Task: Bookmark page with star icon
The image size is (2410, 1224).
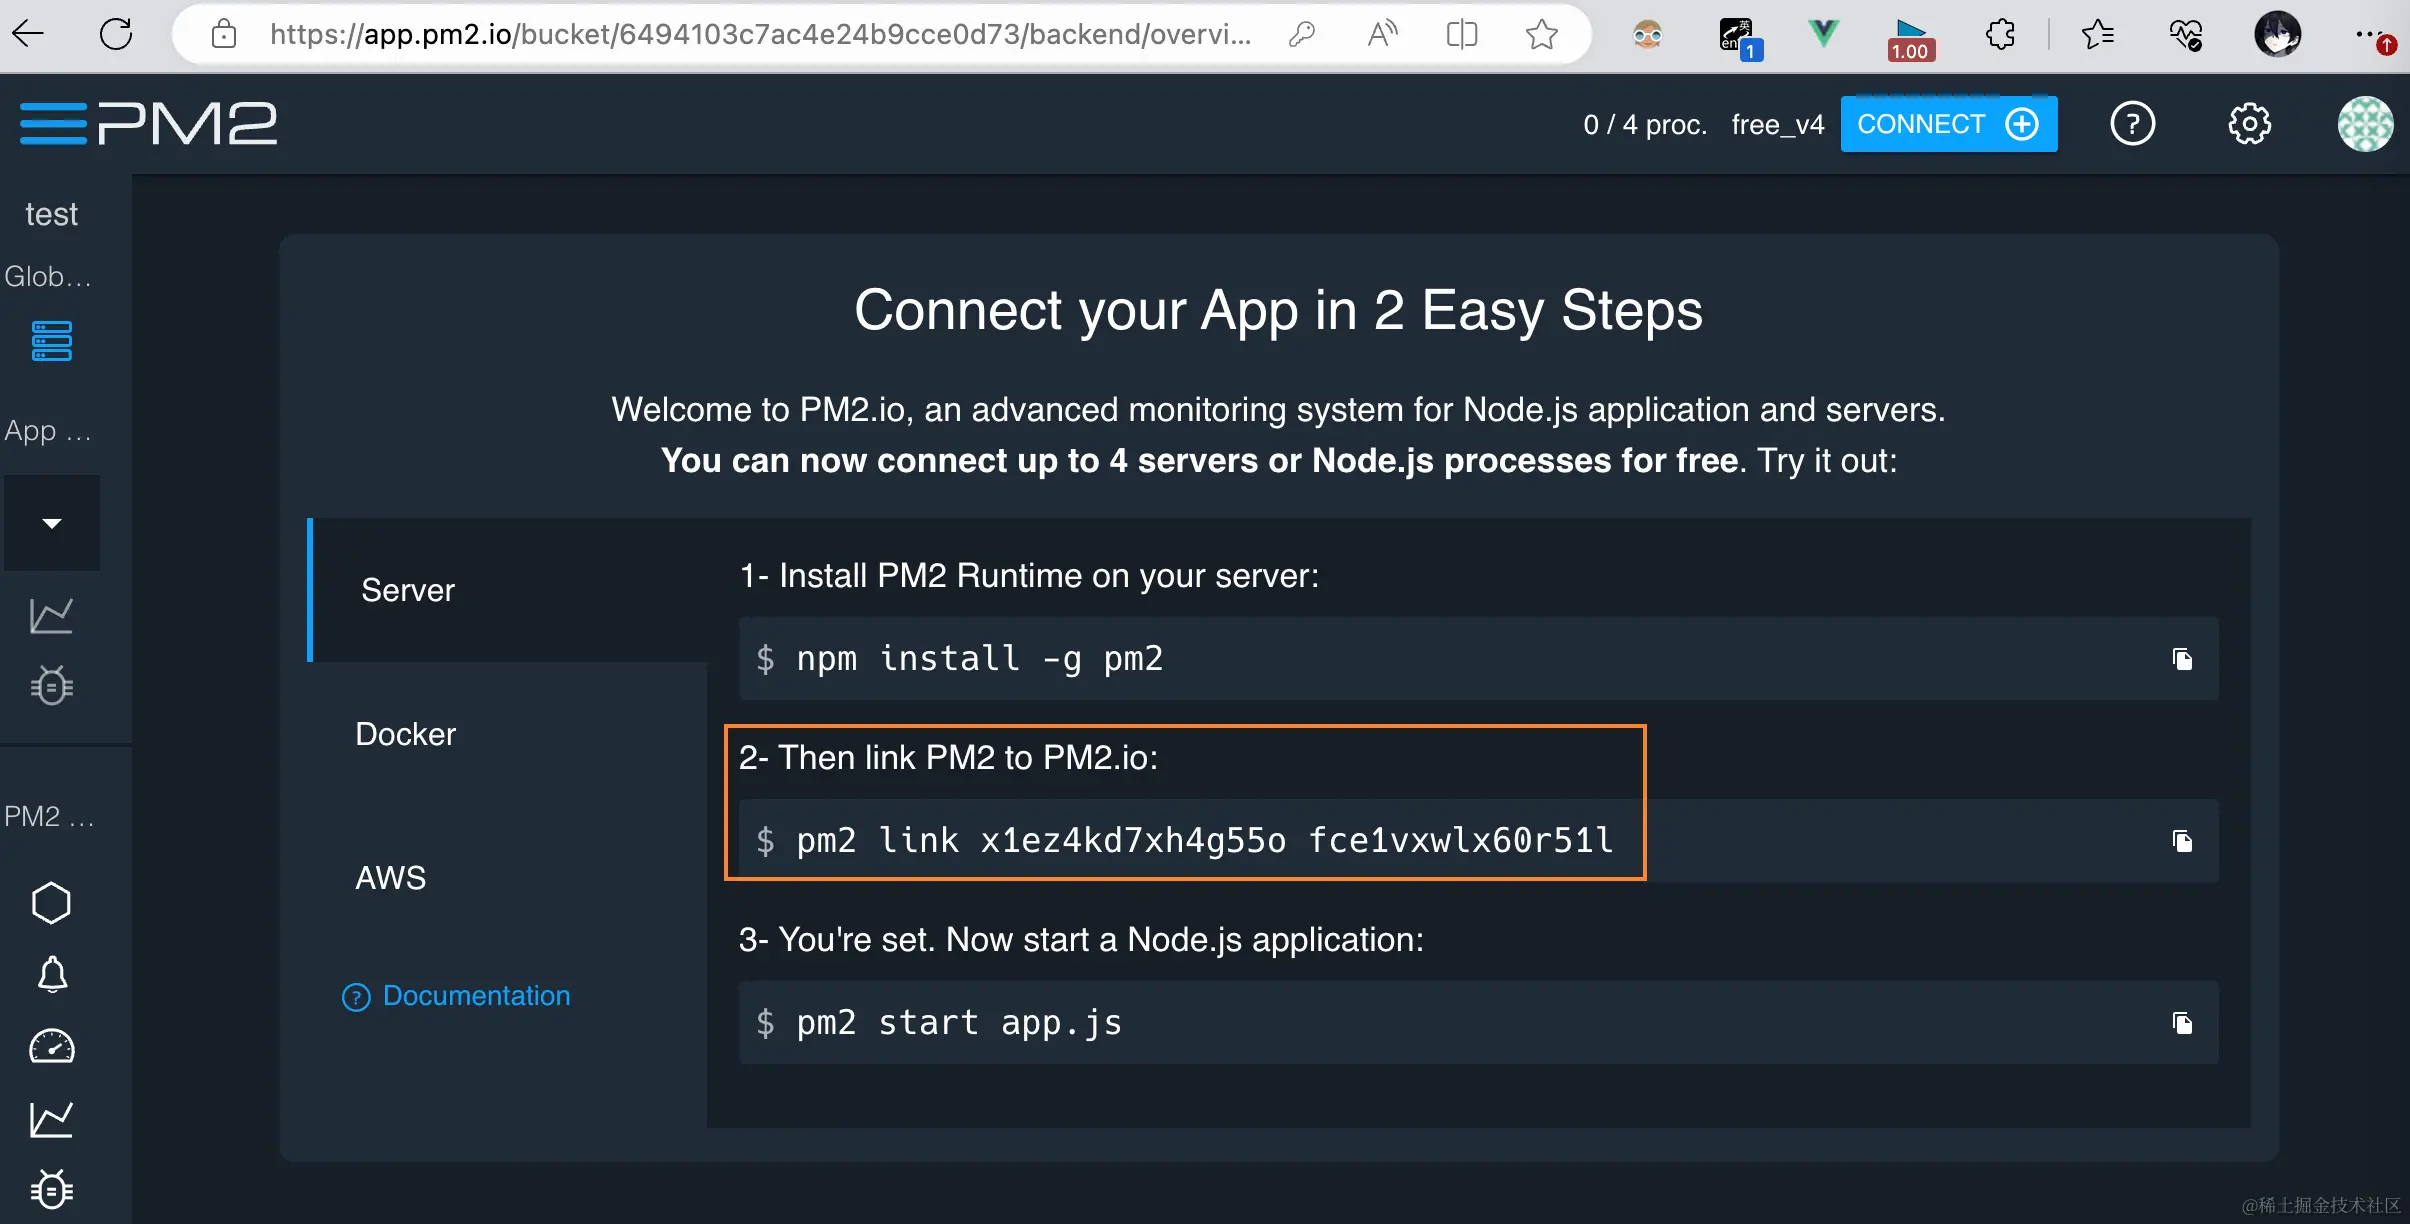Action: click(x=1542, y=34)
